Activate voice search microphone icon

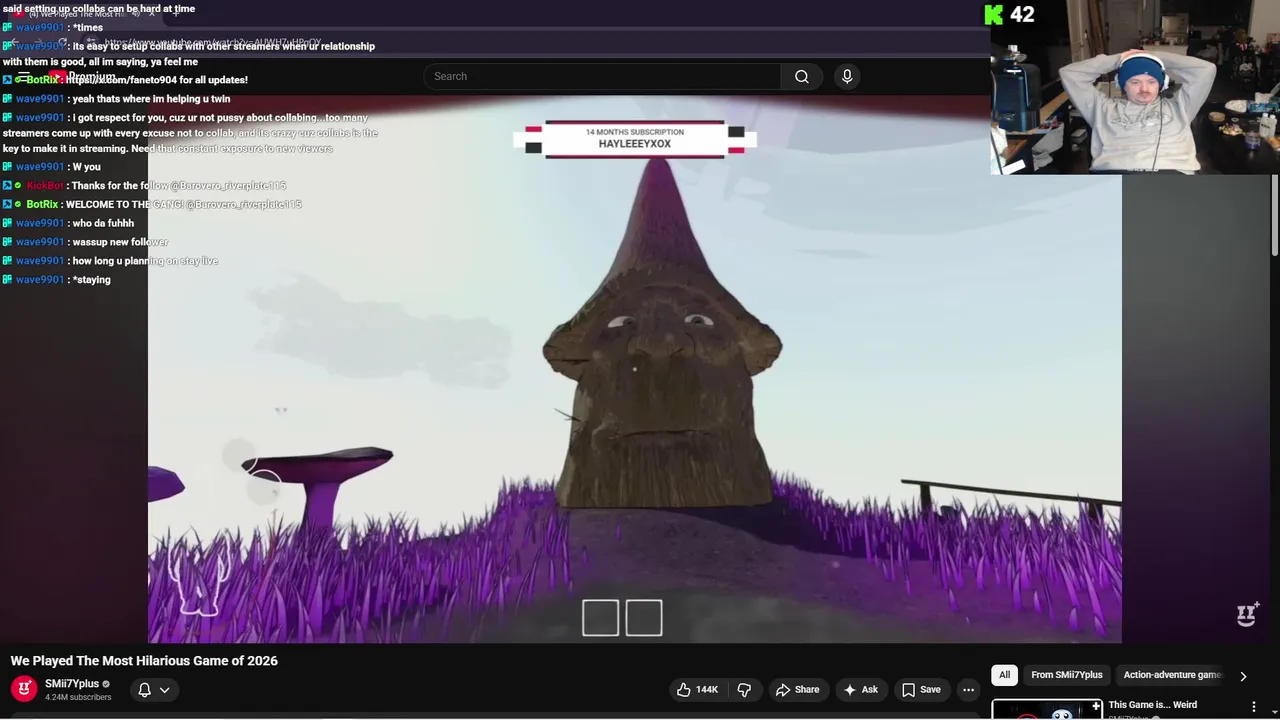click(847, 77)
